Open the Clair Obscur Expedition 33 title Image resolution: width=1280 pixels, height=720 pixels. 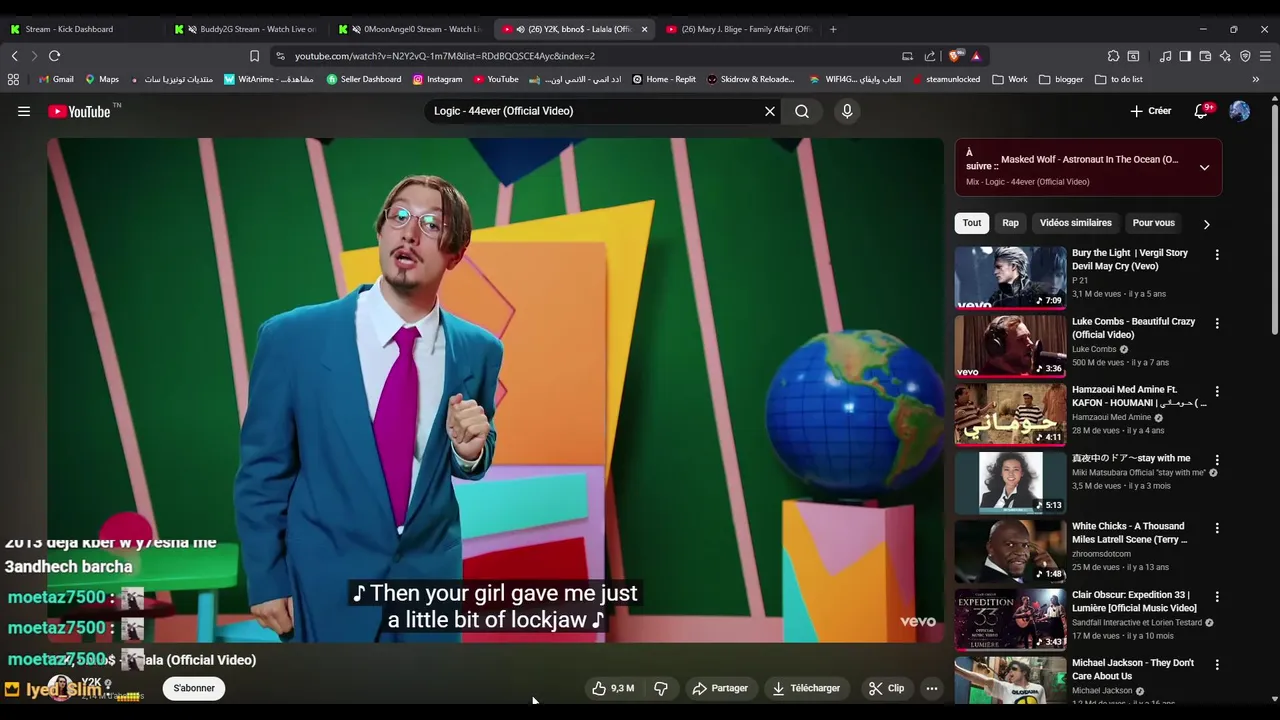click(x=1134, y=601)
